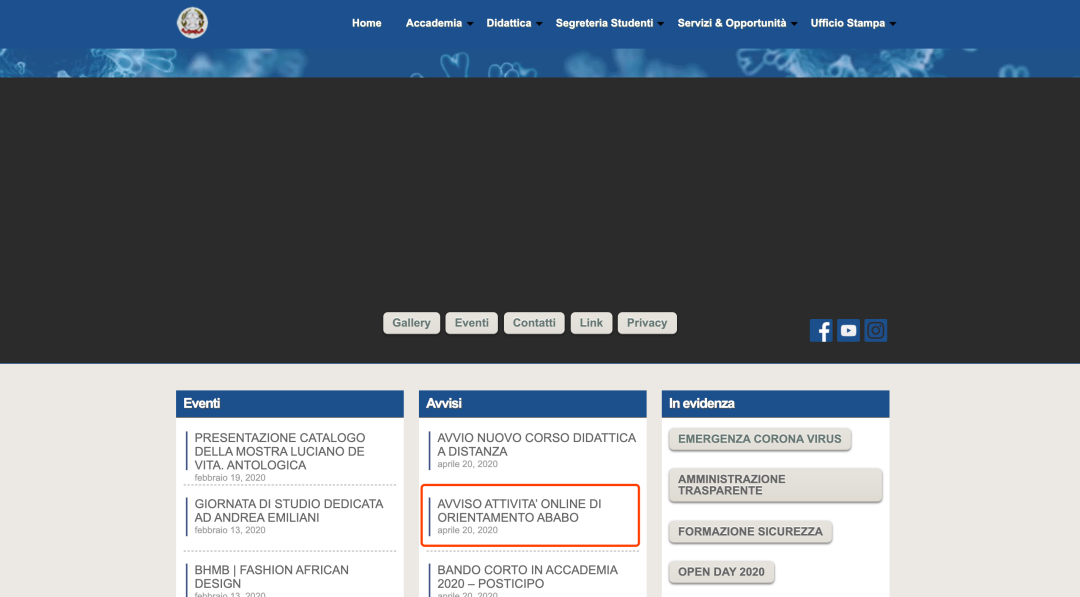
Task: Open the Ufficio Stampa menu
Action: point(847,23)
